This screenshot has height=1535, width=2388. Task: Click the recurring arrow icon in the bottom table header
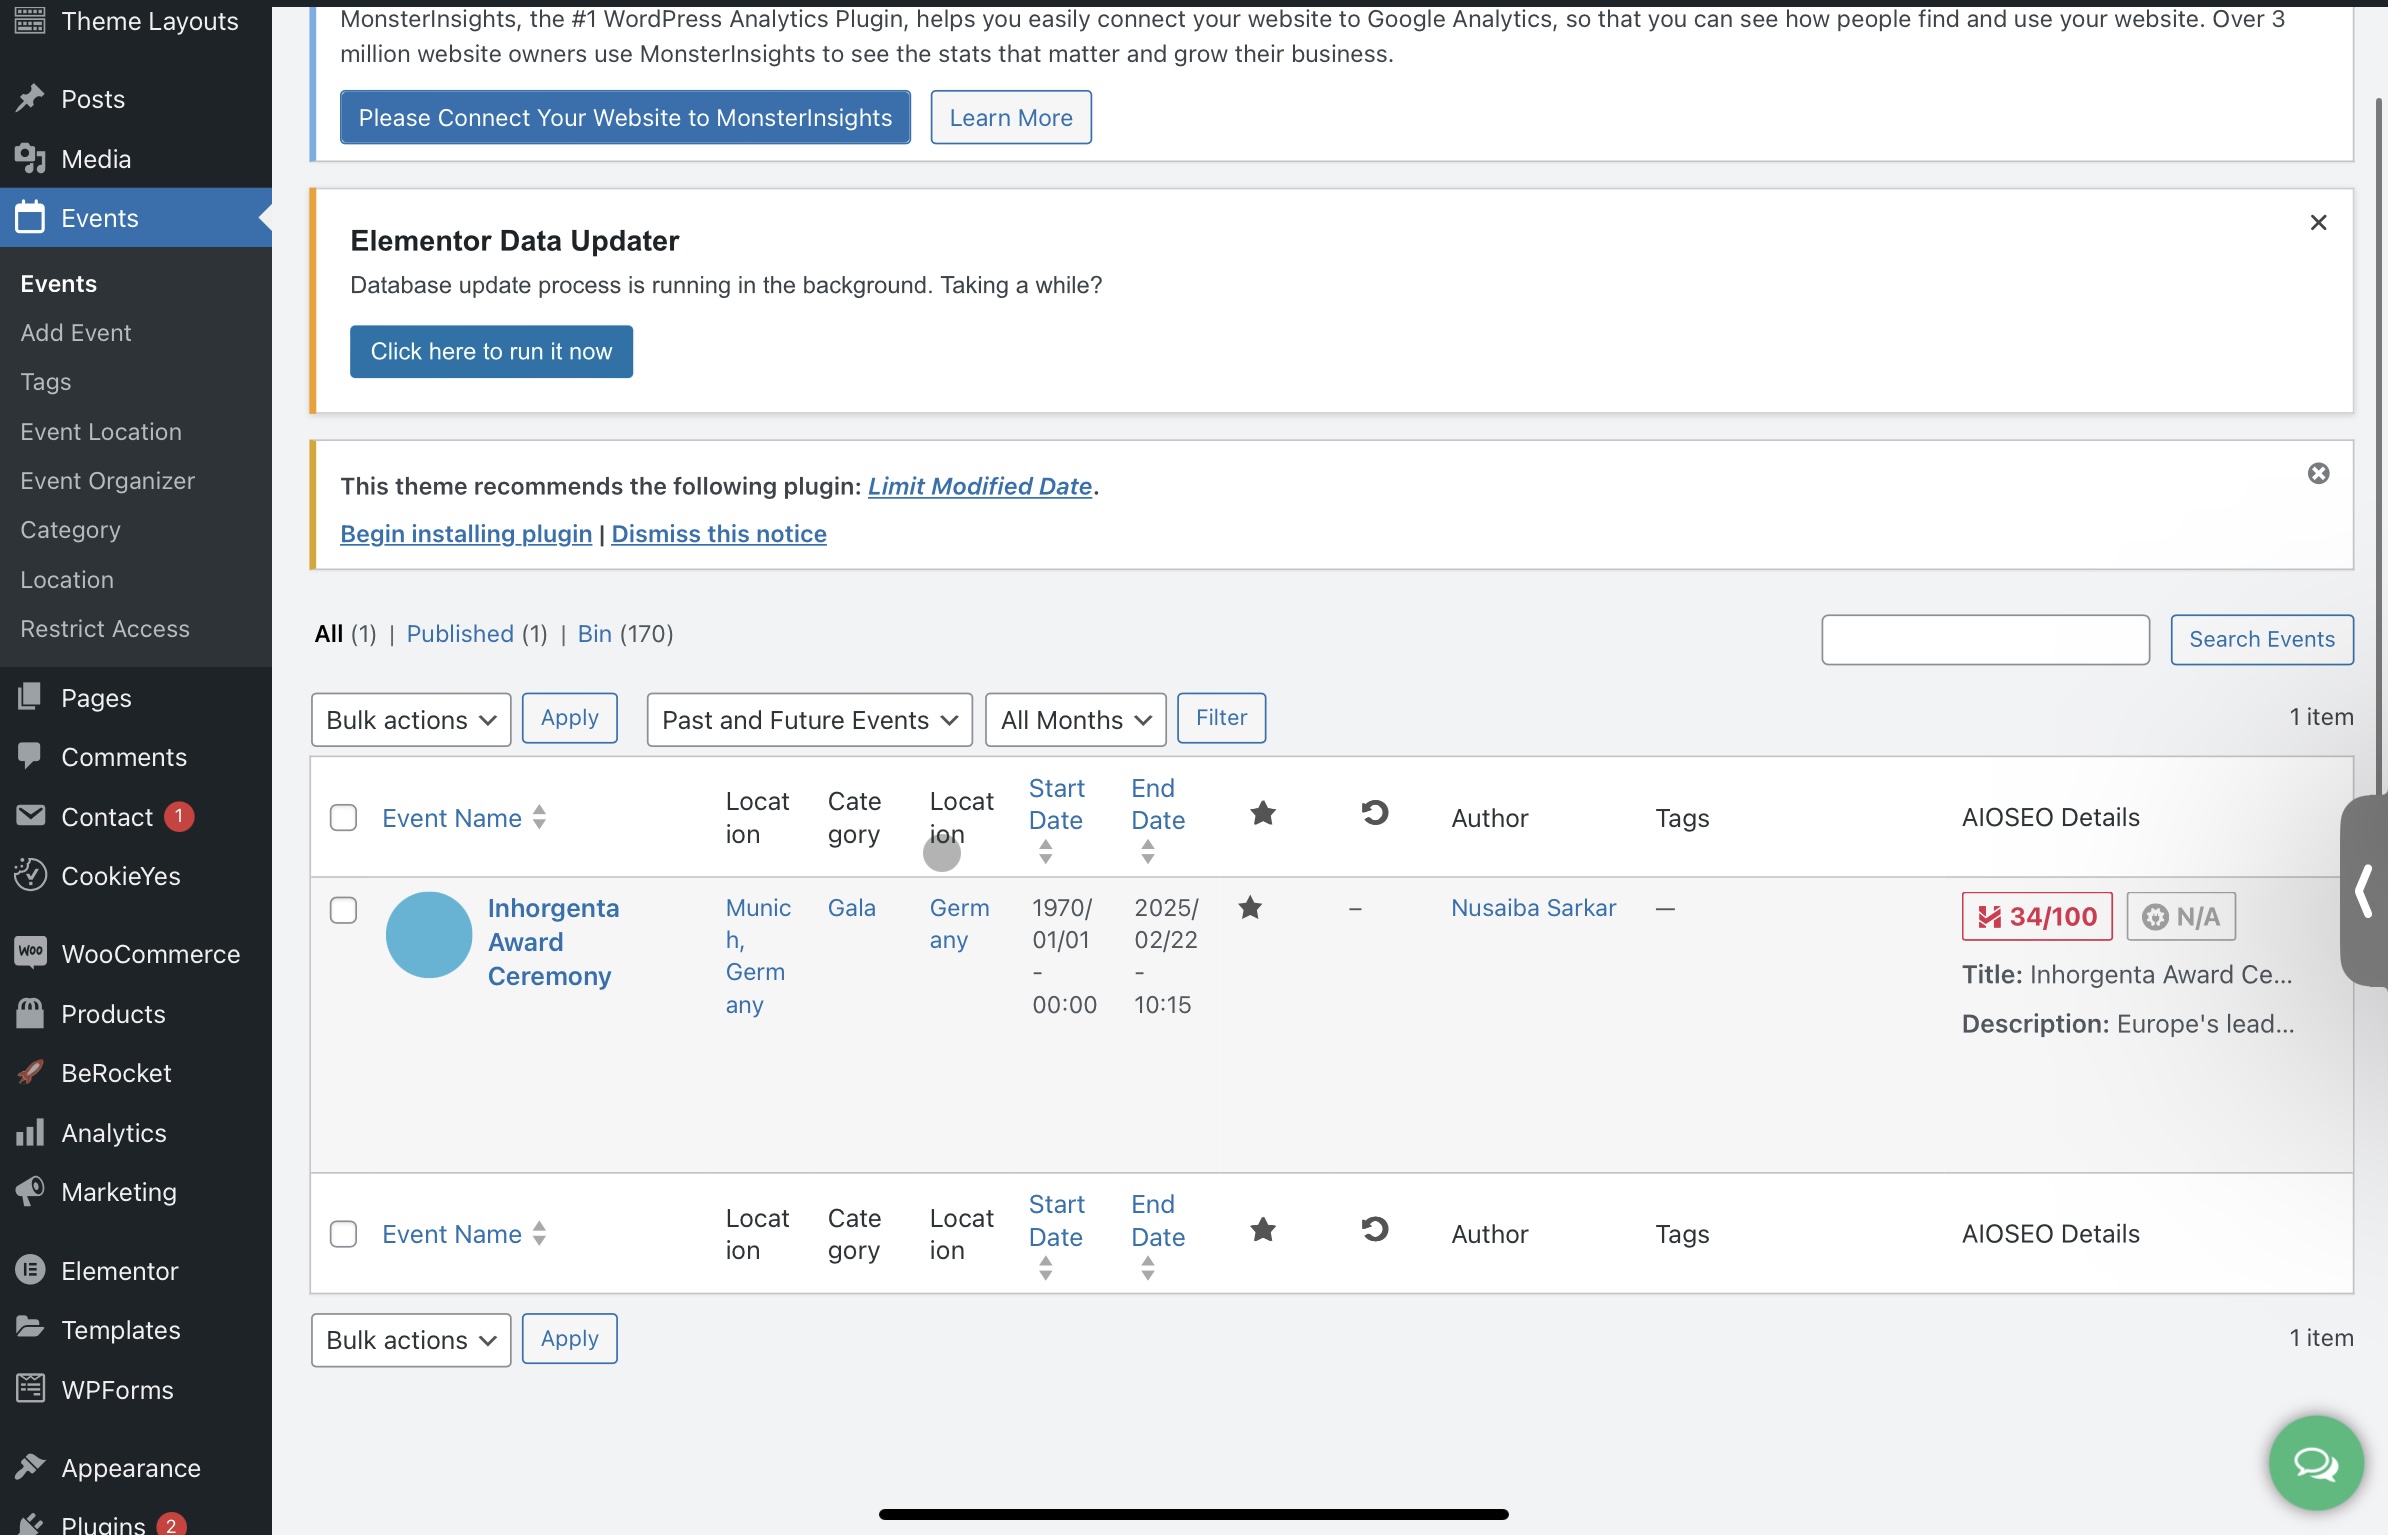coord(1375,1229)
